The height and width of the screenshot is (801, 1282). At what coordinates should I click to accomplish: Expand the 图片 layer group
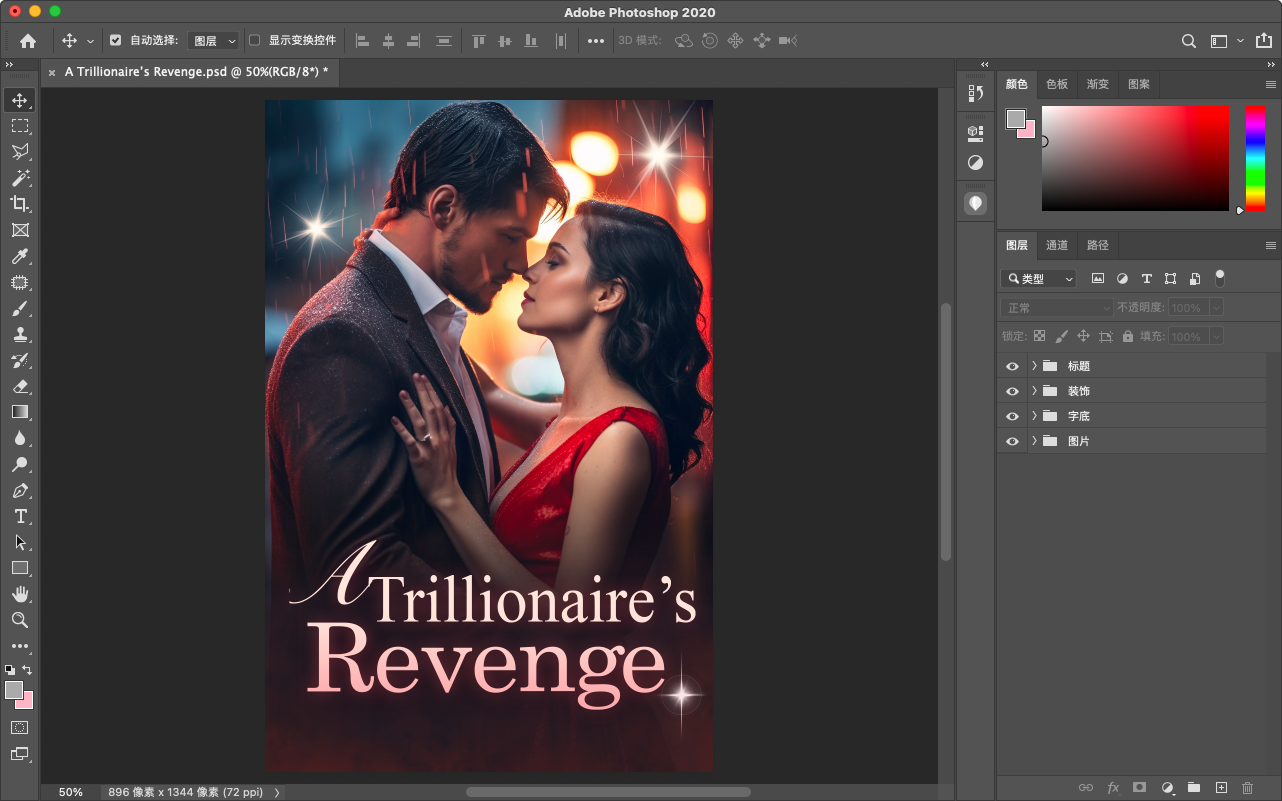click(x=1034, y=441)
